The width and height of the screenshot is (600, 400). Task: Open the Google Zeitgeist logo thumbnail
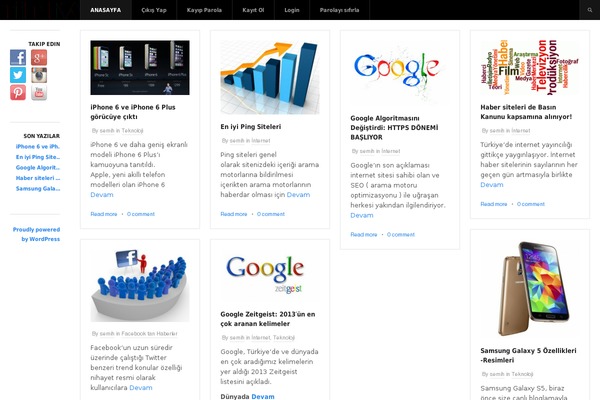click(270, 276)
